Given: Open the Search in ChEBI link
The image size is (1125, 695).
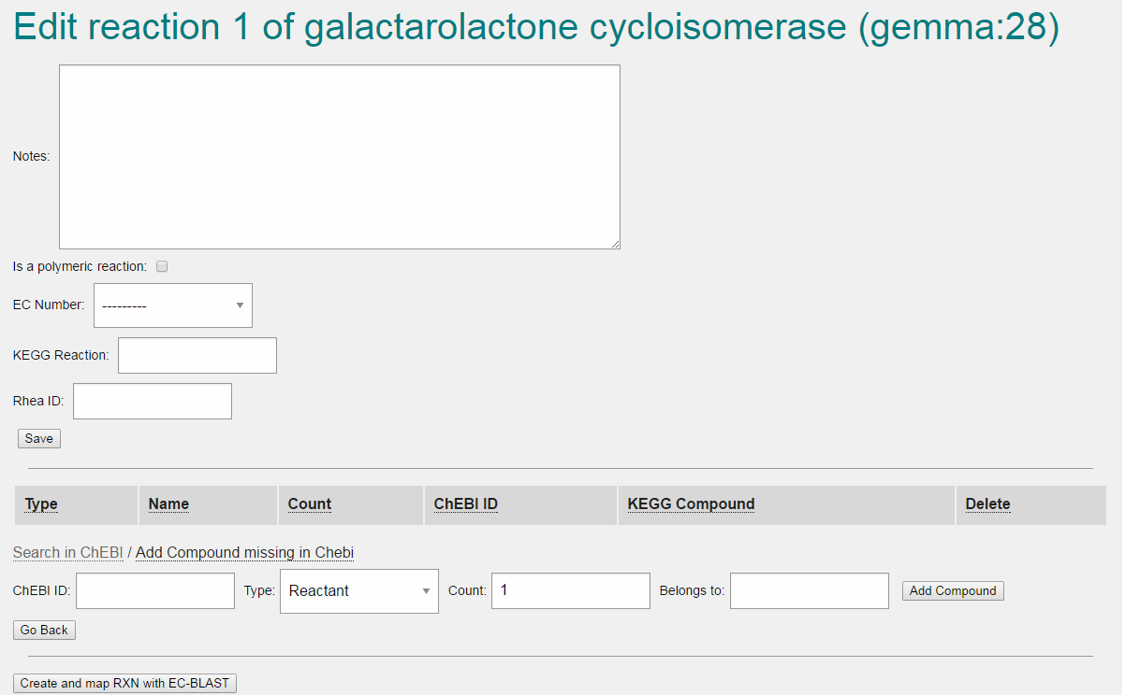Looking at the screenshot, I should pos(68,553).
